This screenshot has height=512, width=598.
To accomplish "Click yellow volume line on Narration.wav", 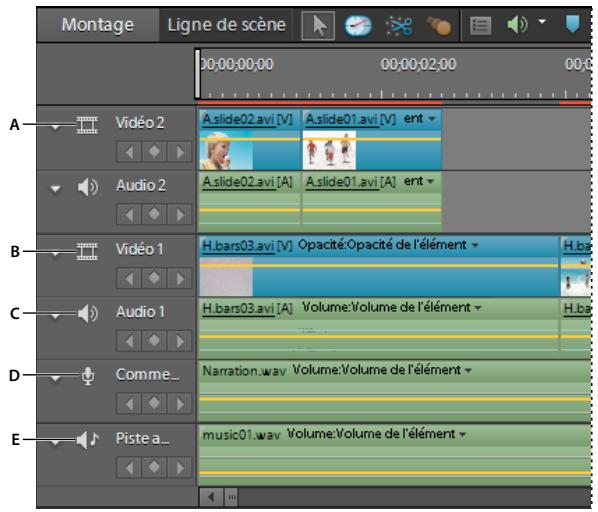I will point(395,399).
